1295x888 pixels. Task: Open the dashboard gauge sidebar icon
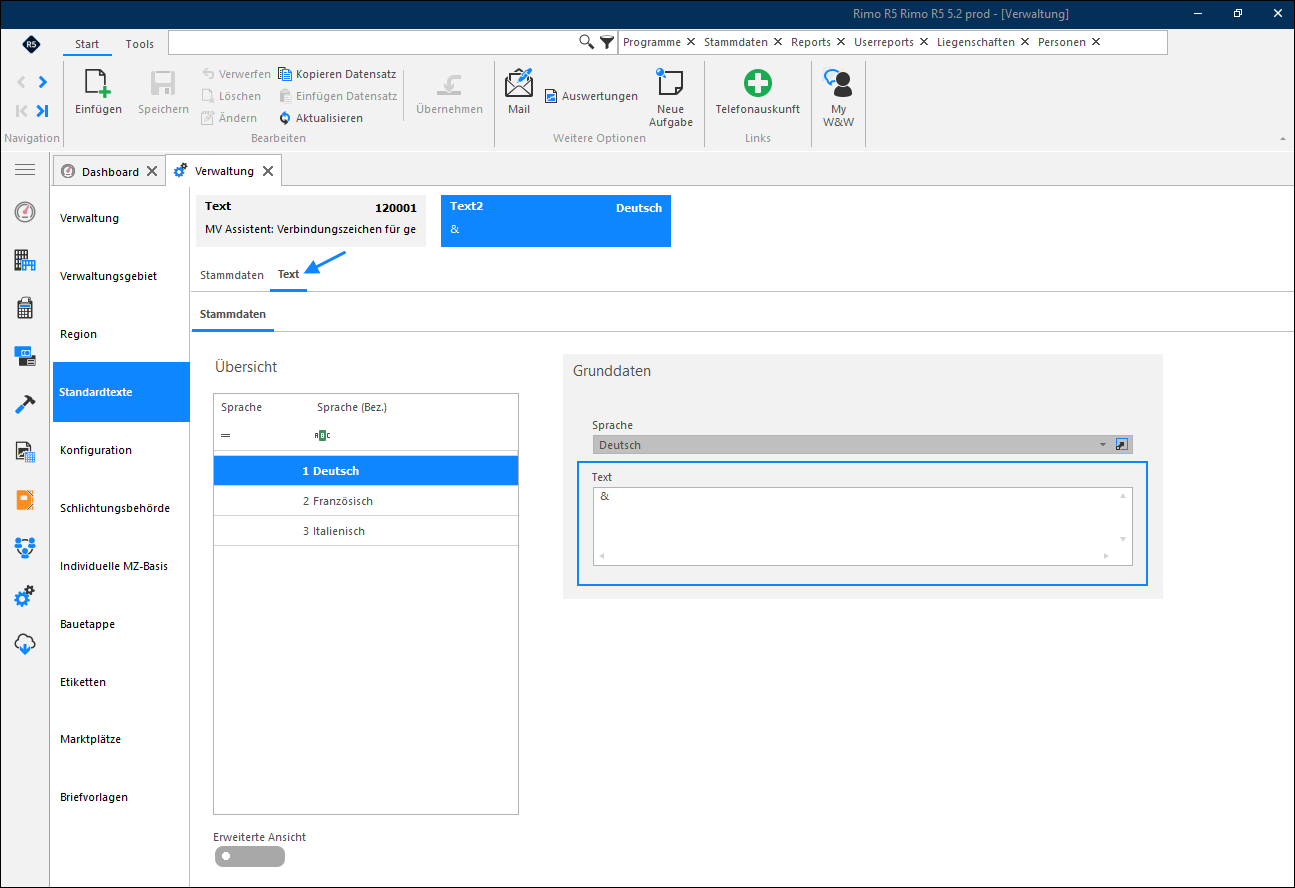pyautogui.click(x=25, y=212)
